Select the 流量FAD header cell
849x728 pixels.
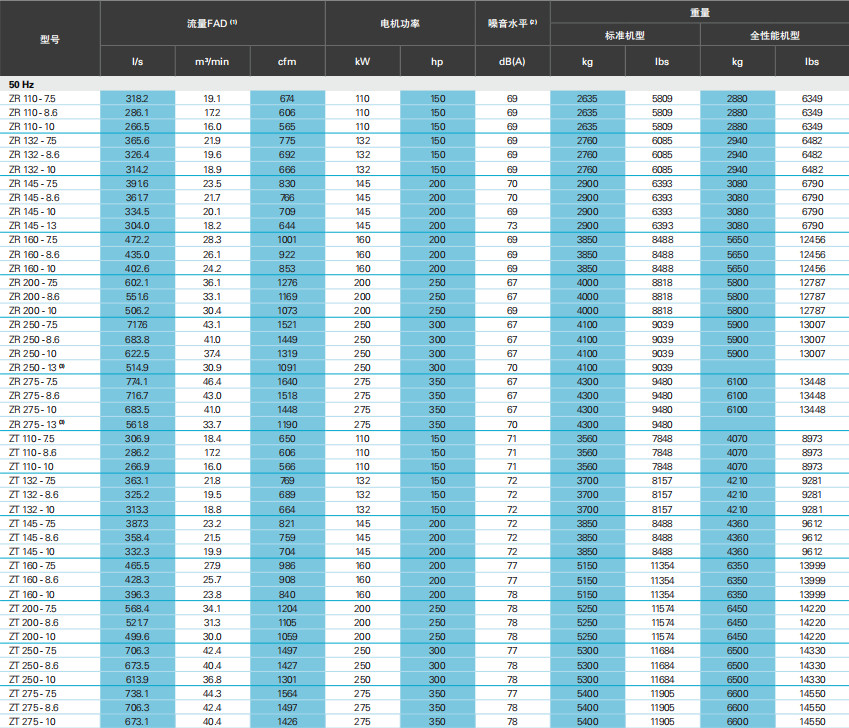click(x=212, y=22)
